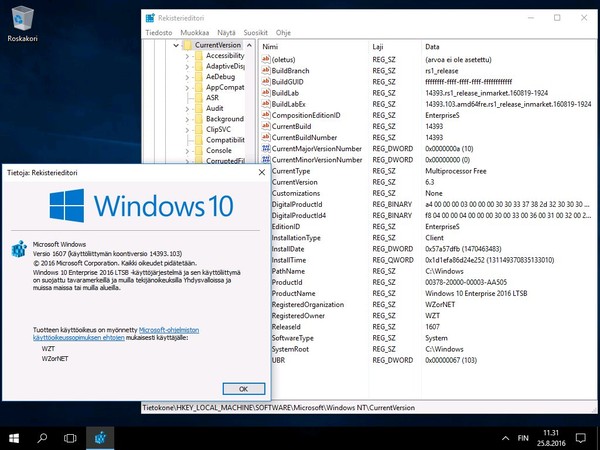
Task: Click the BuildGUID string value icon
Action: (266, 82)
